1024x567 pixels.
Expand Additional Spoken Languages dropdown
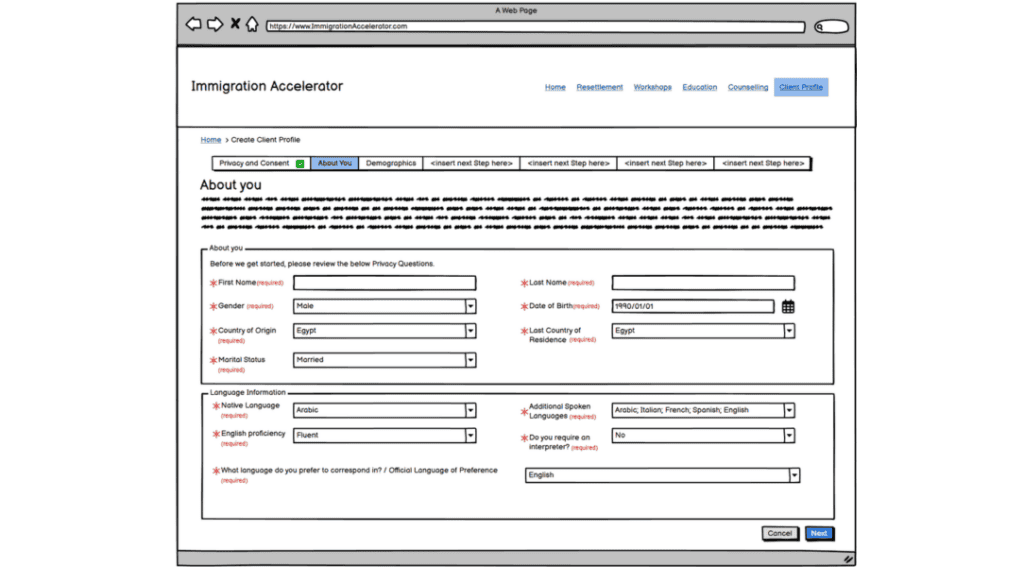789,410
